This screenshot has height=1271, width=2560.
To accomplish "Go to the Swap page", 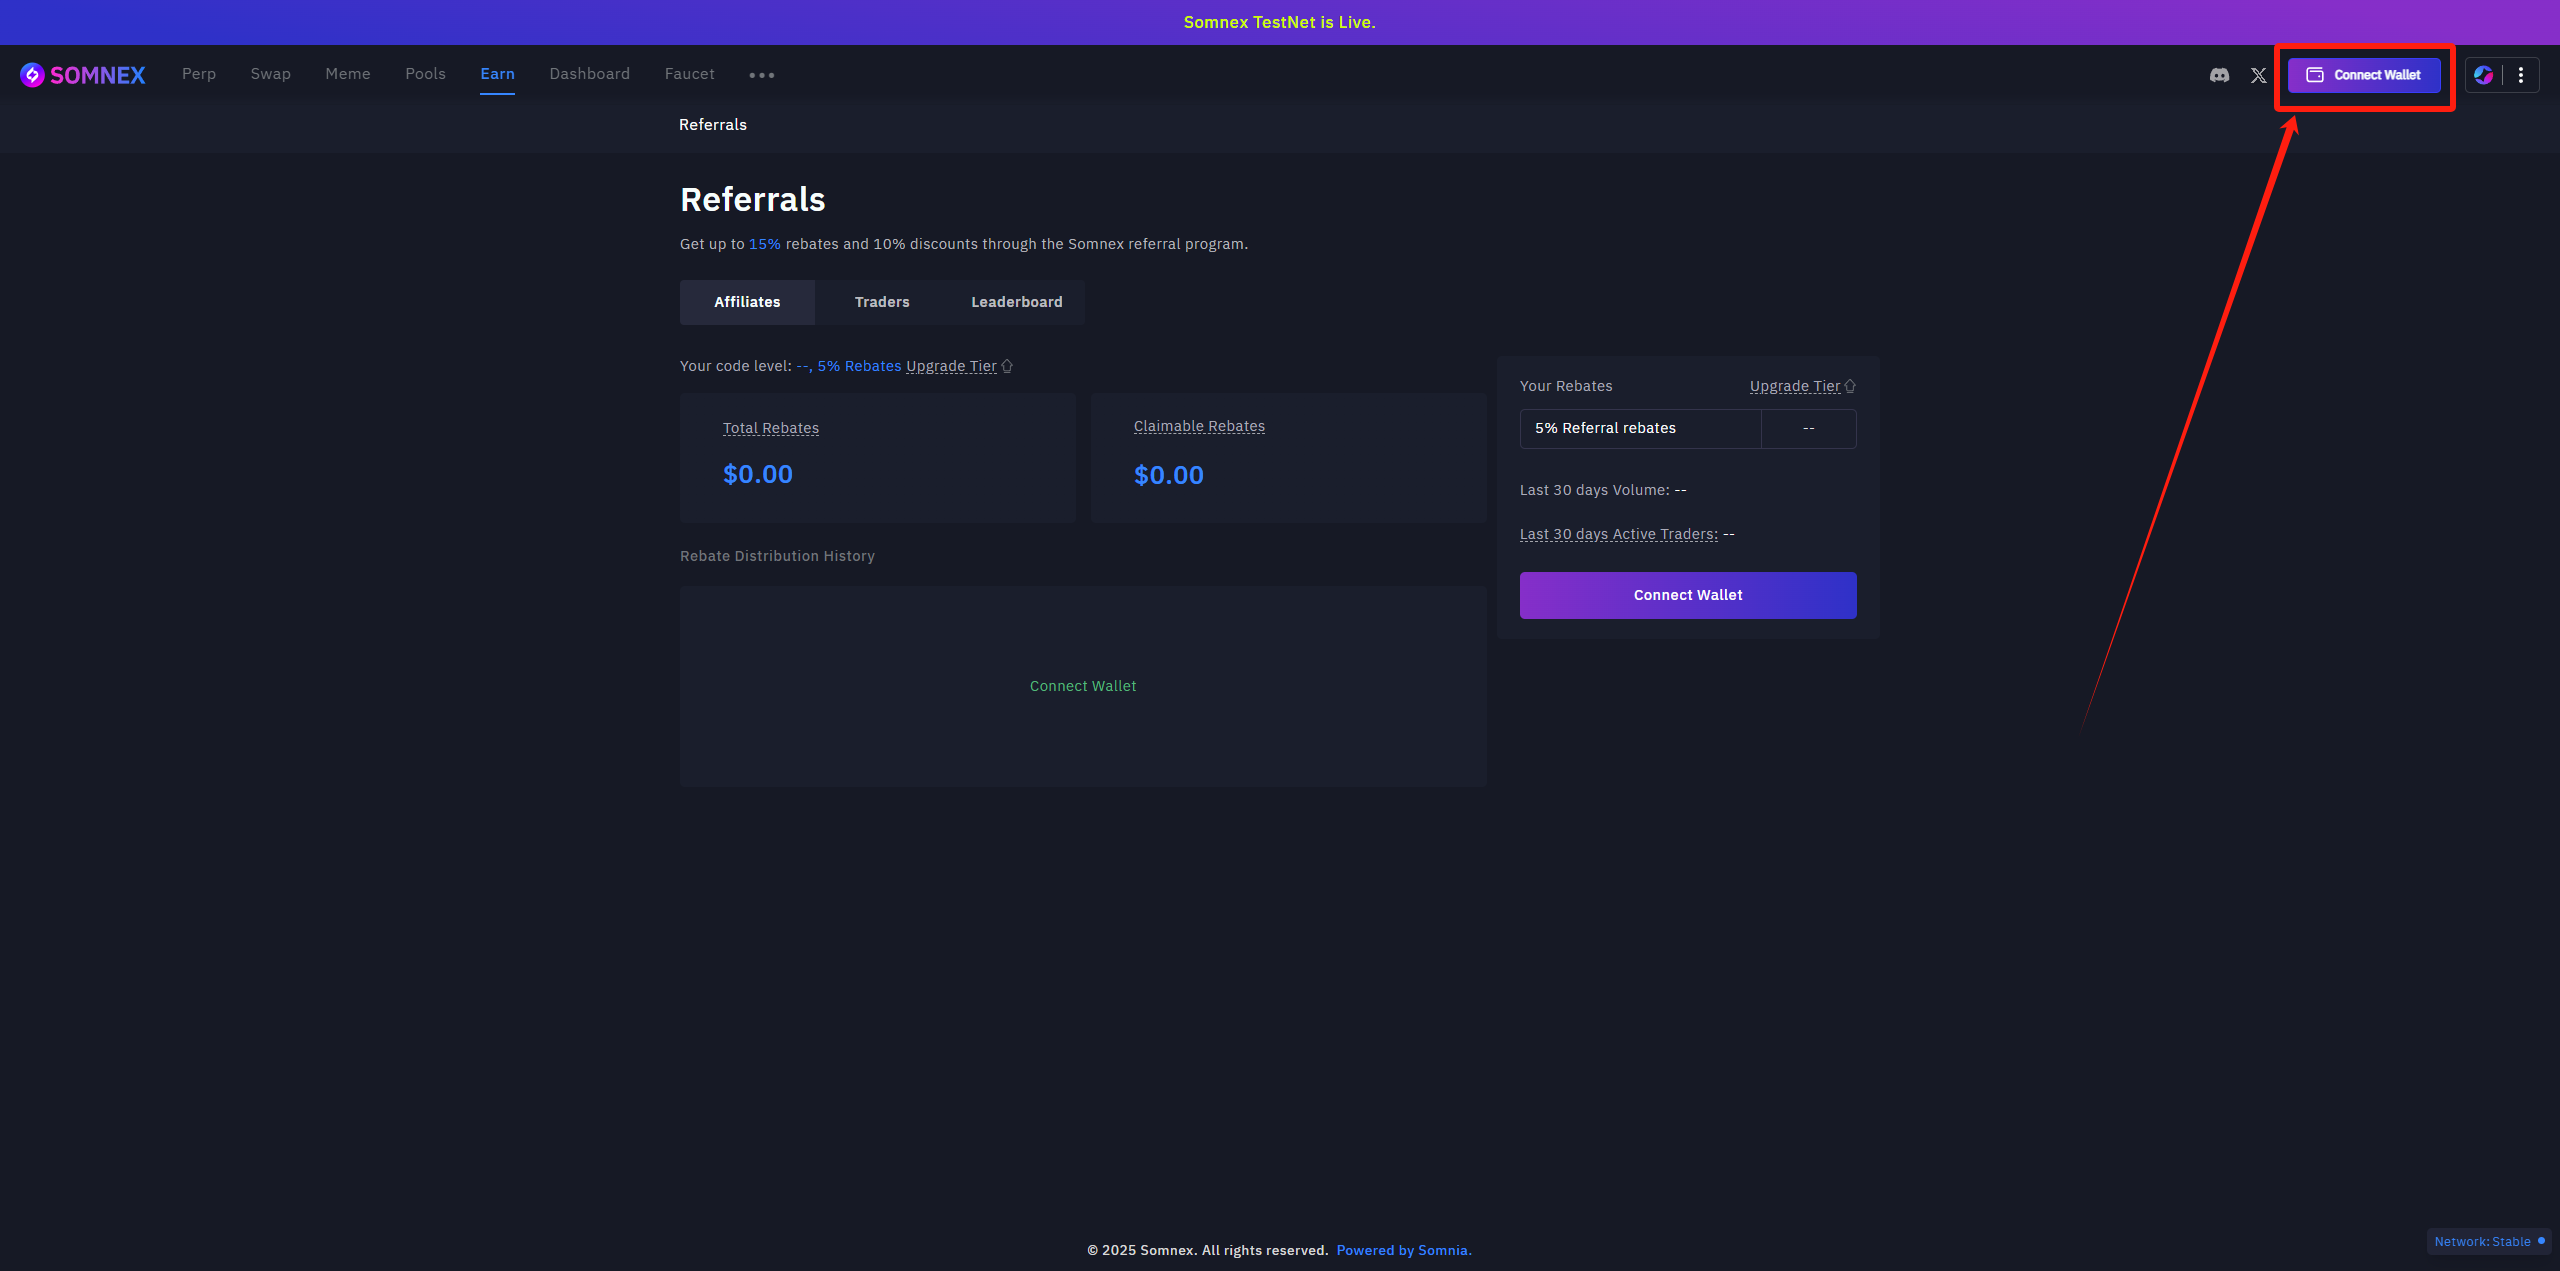I will 271,74.
